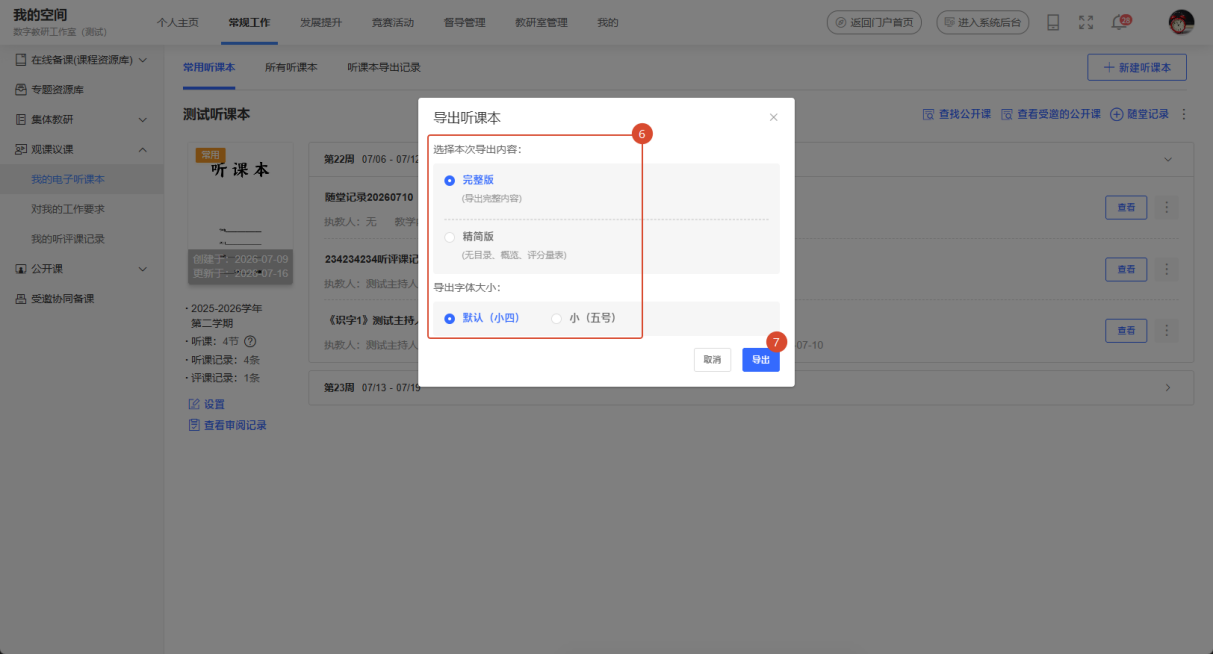Image resolution: width=1213 pixels, height=654 pixels.
Task: Switch to 听课本导出记录 tab
Action: coord(384,67)
